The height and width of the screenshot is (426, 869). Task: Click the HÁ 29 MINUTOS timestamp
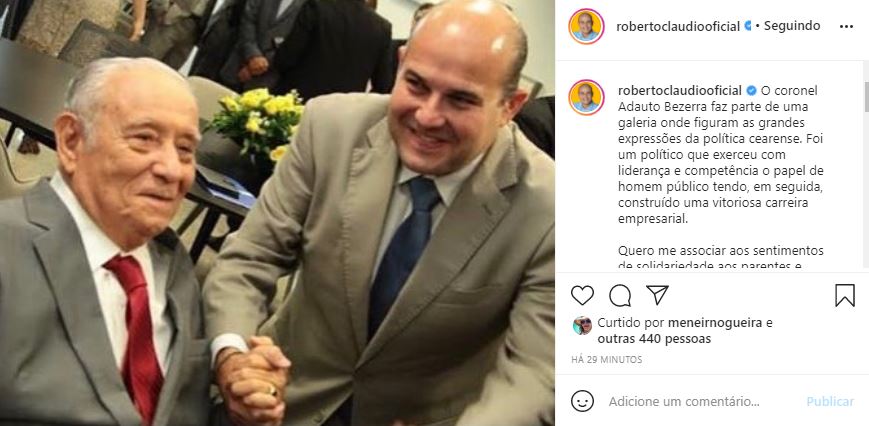pos(606,360)
